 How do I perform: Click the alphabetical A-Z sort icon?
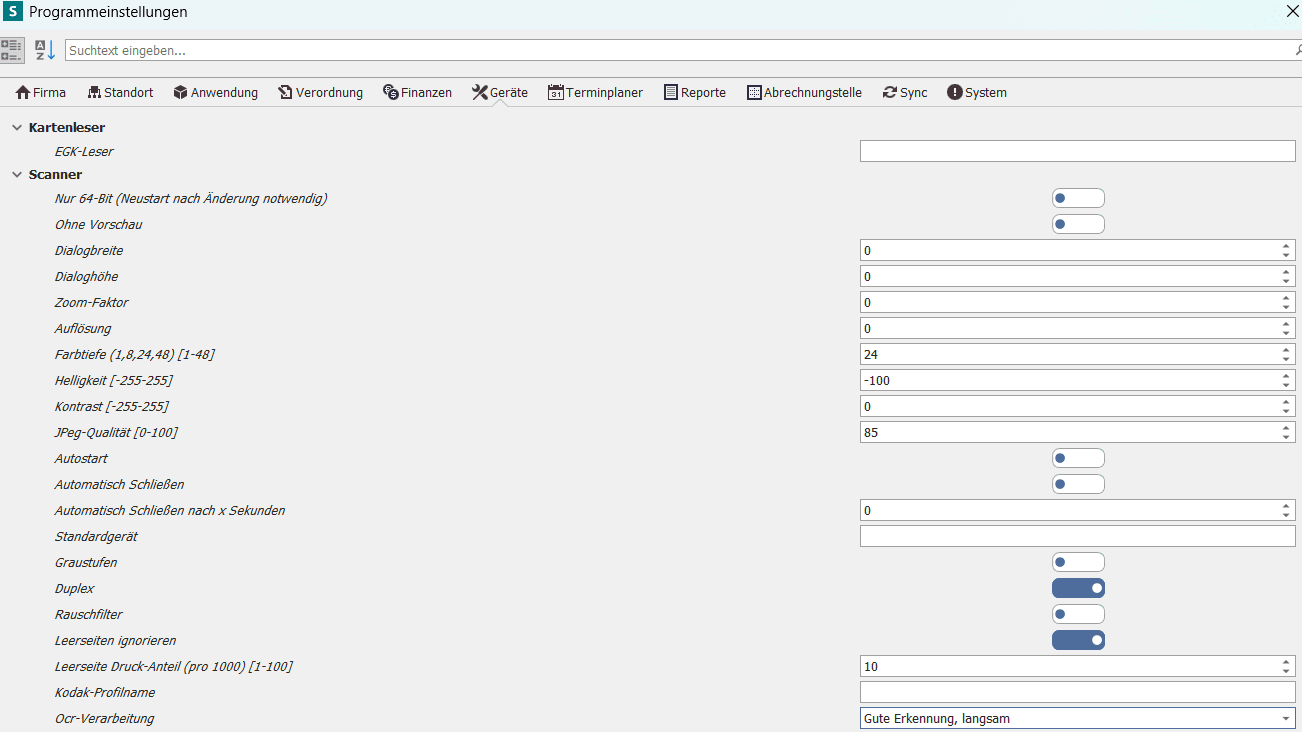pyautogui.click(x=45, y=50)
